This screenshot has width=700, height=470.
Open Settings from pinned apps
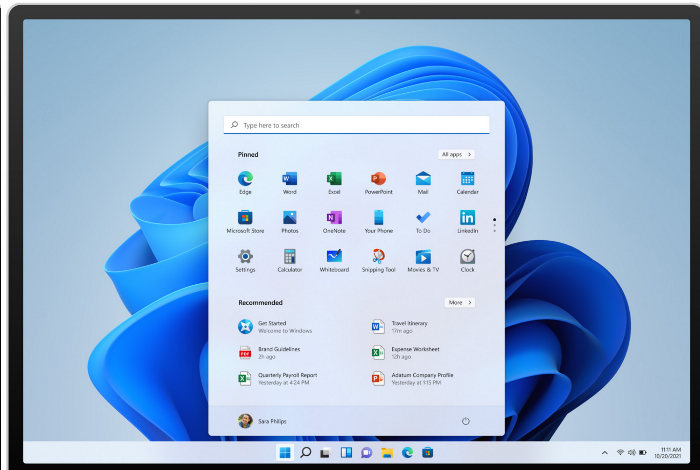[x=245, y=260]
